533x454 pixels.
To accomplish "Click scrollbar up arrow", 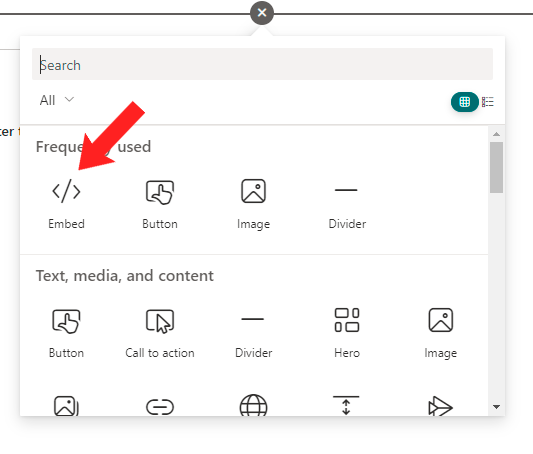I will click(496, 134).
